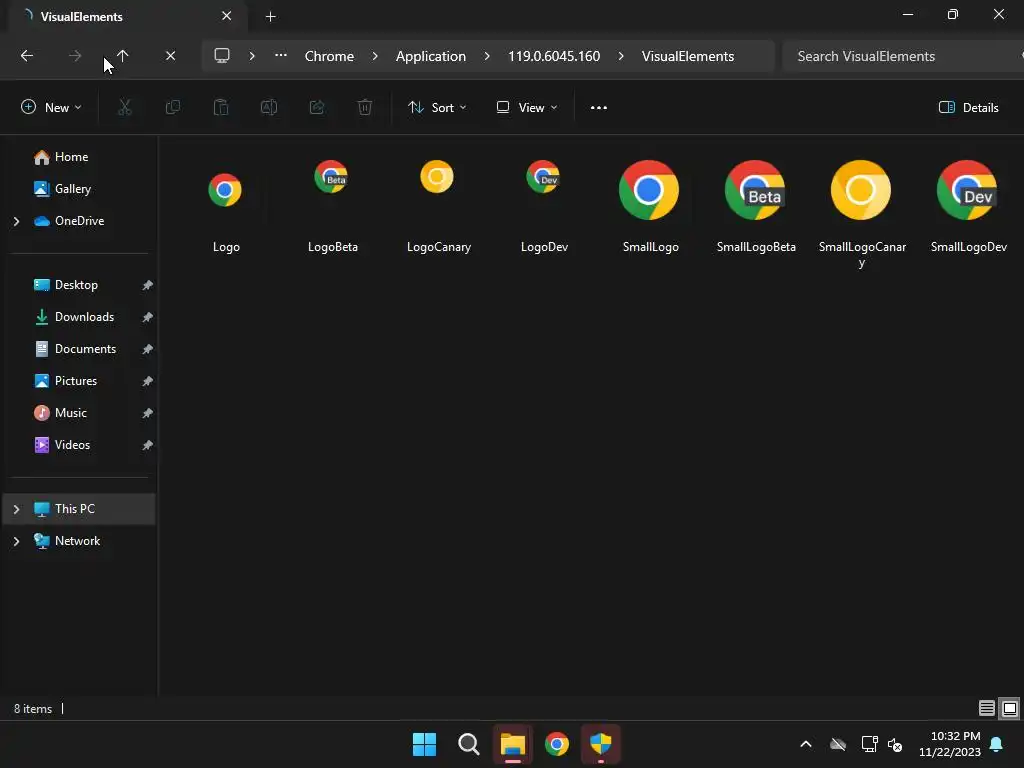Delete with the trash can icon
The height and width of the screenshot is (768, 1024).
coord(365,108)
